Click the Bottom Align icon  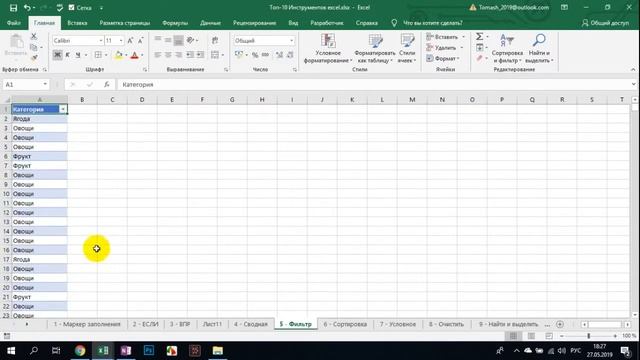[x=178, y=40]
